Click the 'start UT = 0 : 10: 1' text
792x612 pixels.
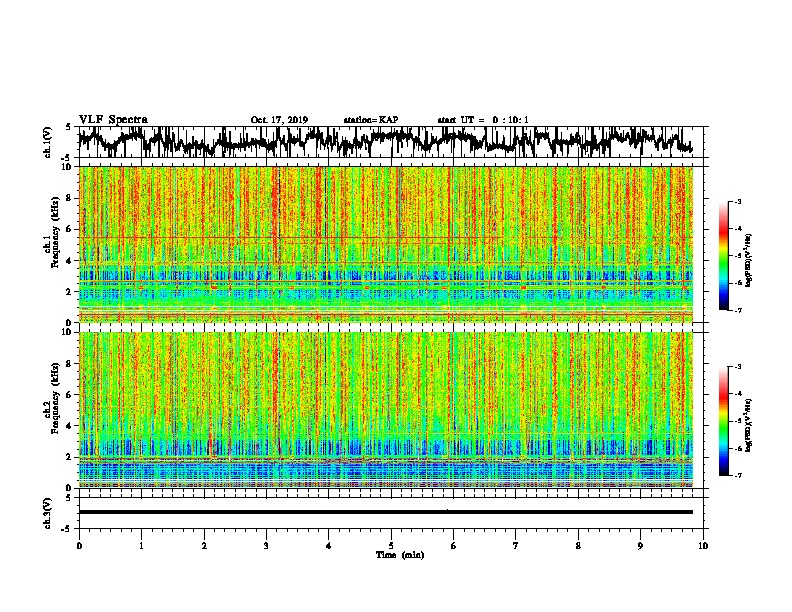pyautogui.click(x=483, y=120)
